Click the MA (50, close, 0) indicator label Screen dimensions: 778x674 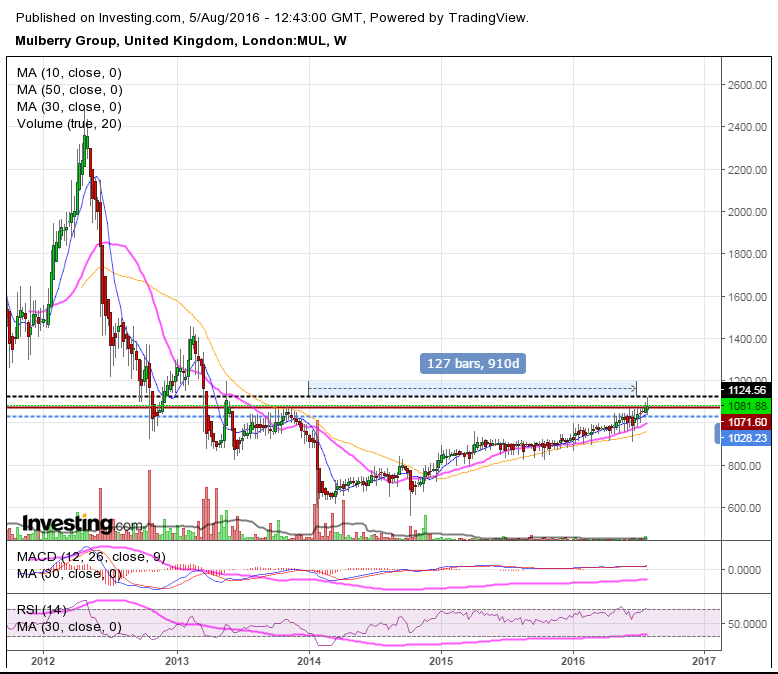point(69,90)
